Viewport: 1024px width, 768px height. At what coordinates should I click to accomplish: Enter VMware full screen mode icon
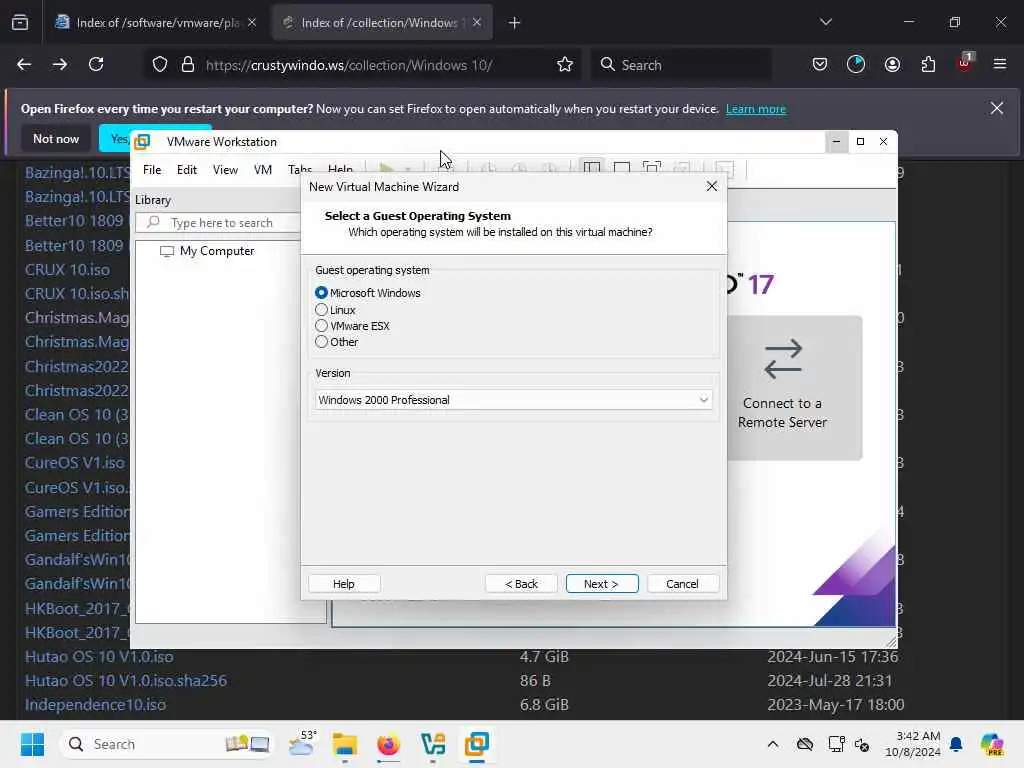(652, 168)
